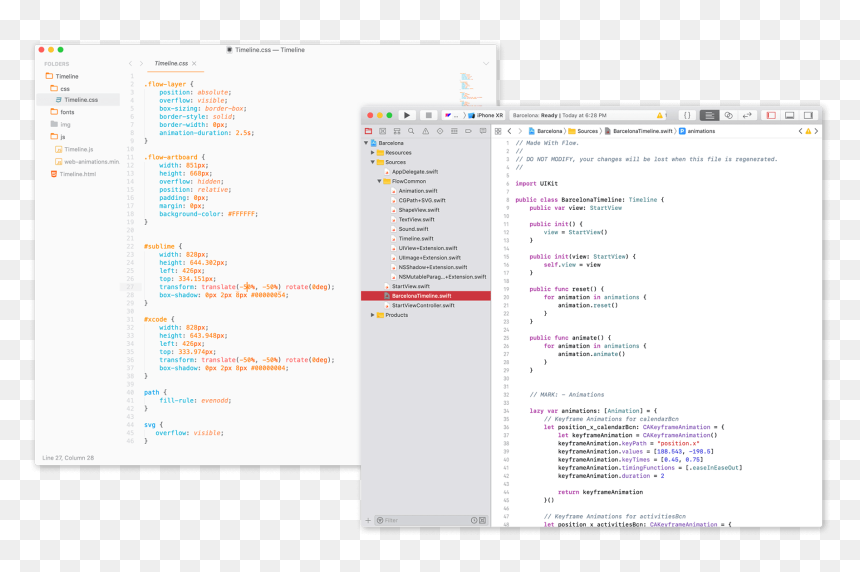This screenshot has height=572, width=860.
Task: Expand the Products group in Xcode
Action: (x=372, y=315)
